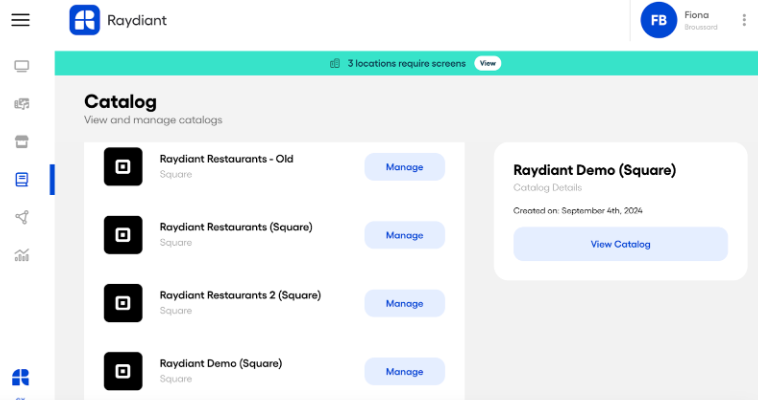This screenshot has height=400, width=758.
Task: Select the Catalog book icon in the sidebar
Action: point(21,179)
